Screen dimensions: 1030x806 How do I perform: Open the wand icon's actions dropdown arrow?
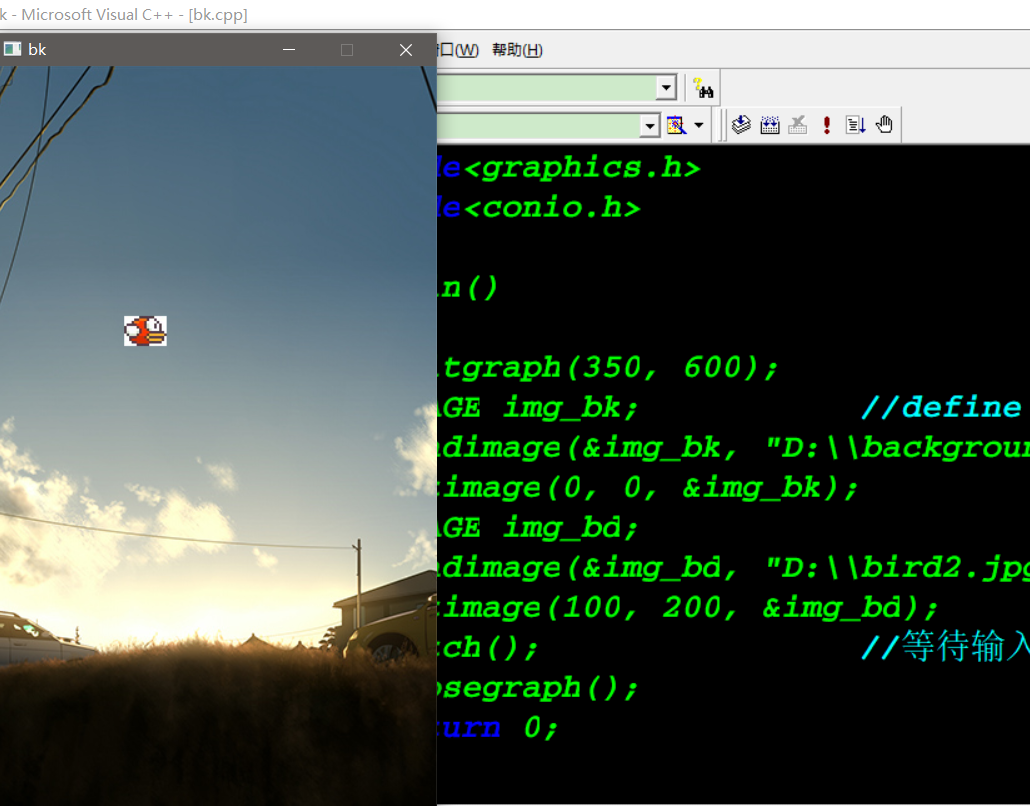coord(700,124)
